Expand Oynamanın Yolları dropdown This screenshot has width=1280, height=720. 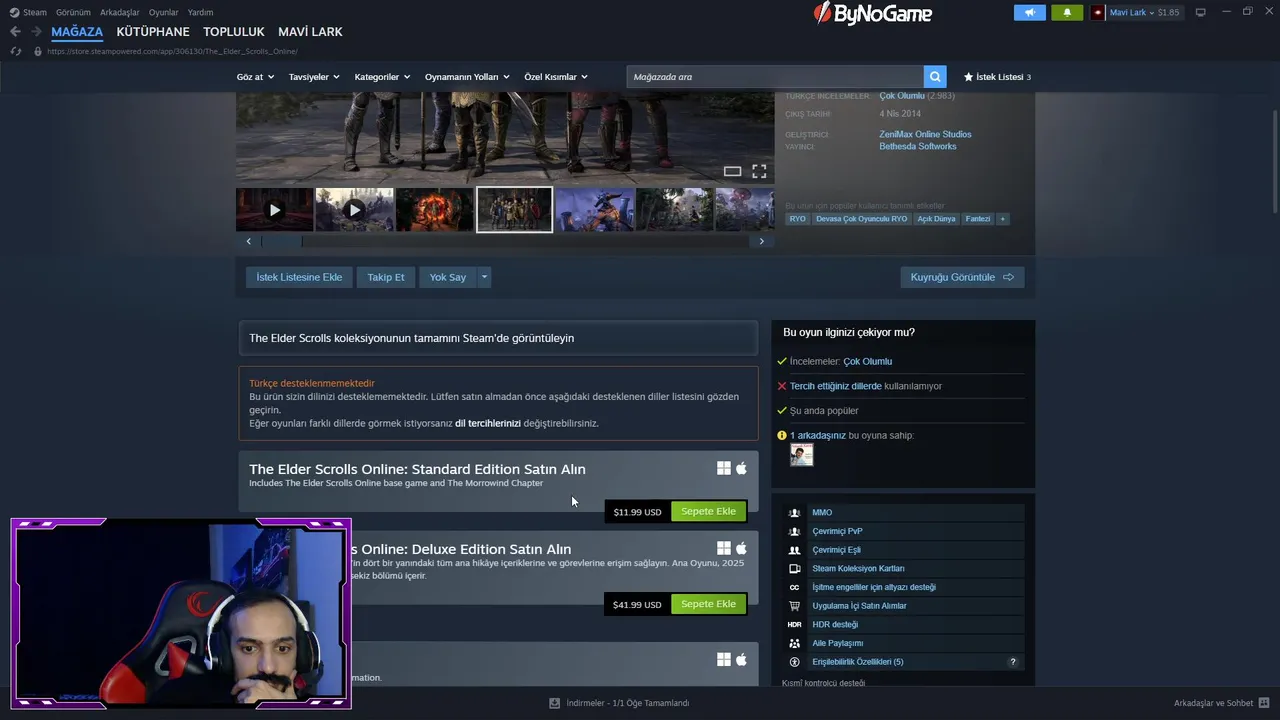(x=467, y=77)
